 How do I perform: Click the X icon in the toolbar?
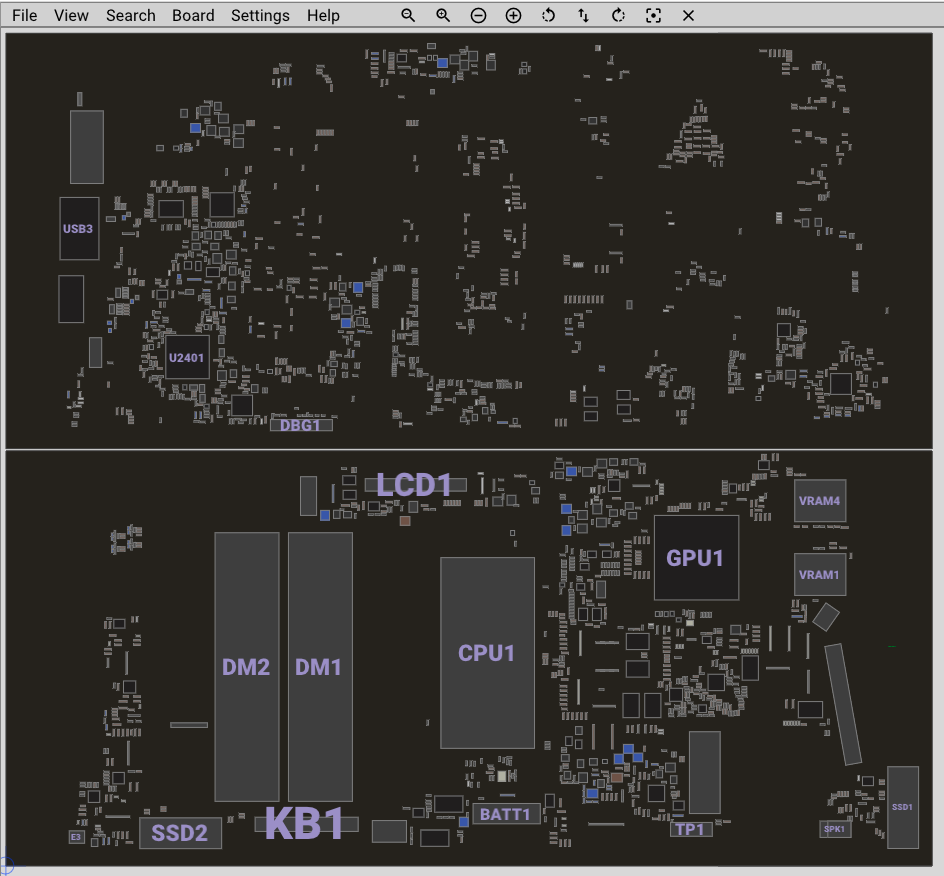(688, 16)
